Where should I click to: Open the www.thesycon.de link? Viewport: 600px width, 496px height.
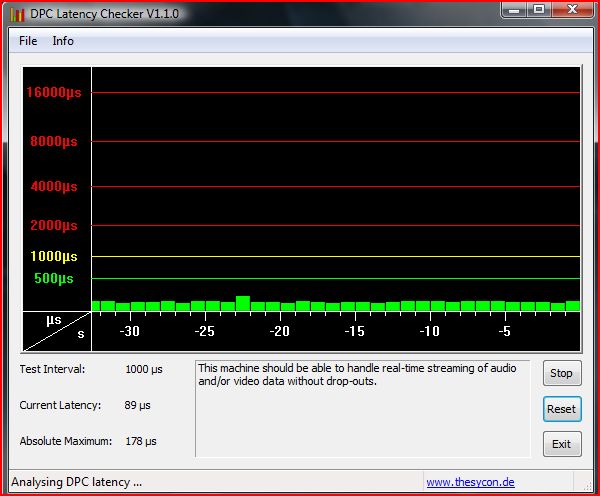(x=470, y=482)
